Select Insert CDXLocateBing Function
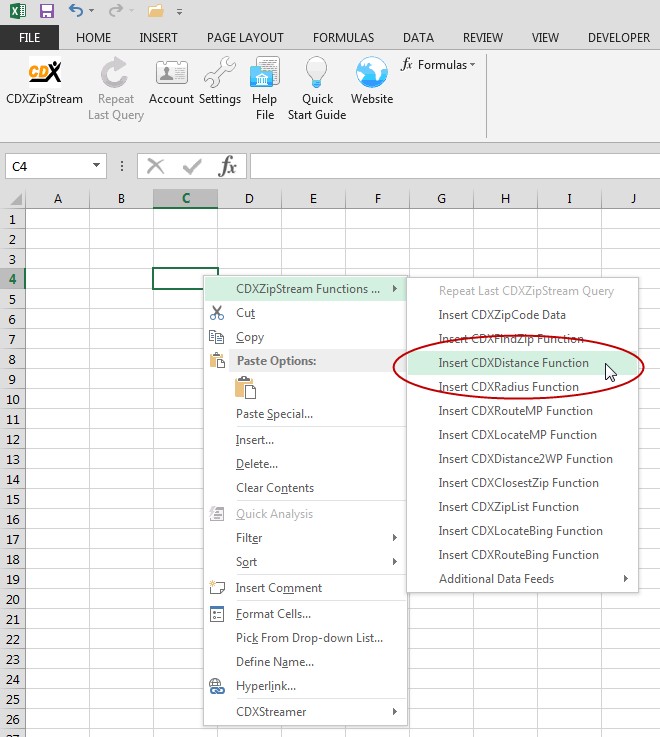 [523, 530]
